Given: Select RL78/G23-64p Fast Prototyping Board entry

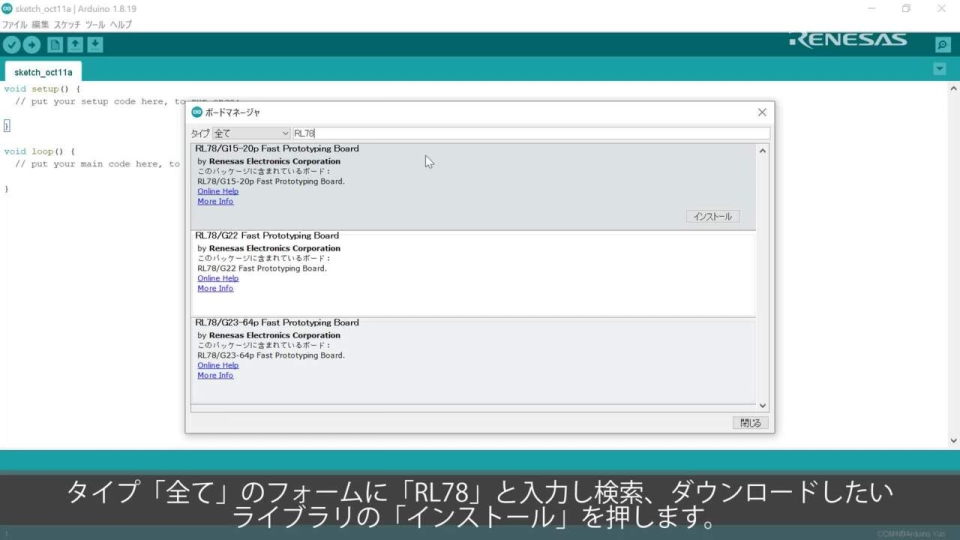Looking at the screenshot, I should [x=473, y=361].
